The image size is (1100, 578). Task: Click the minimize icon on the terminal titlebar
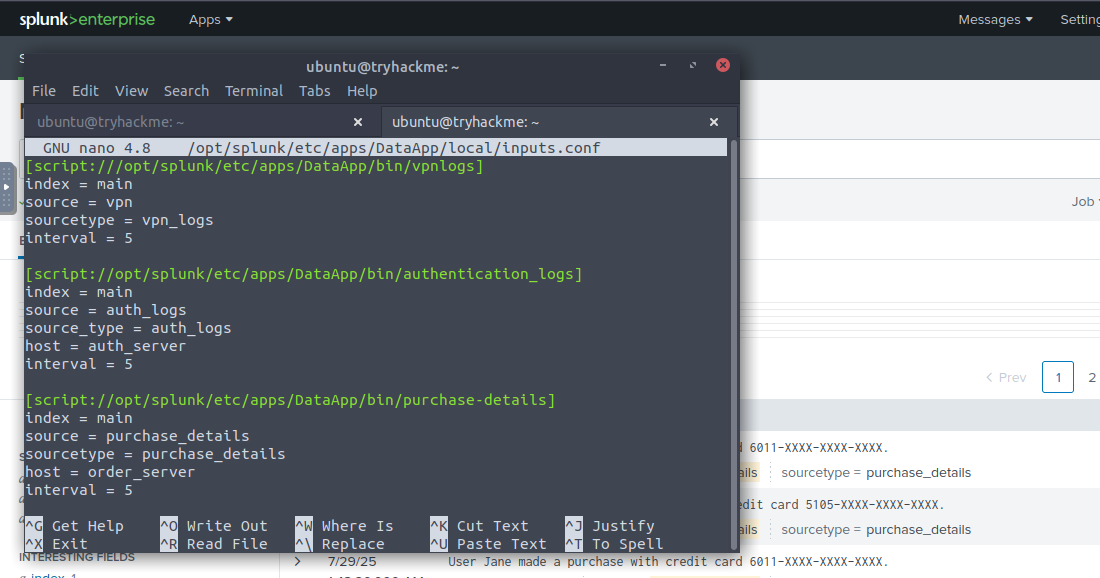(x=662, y=65)
